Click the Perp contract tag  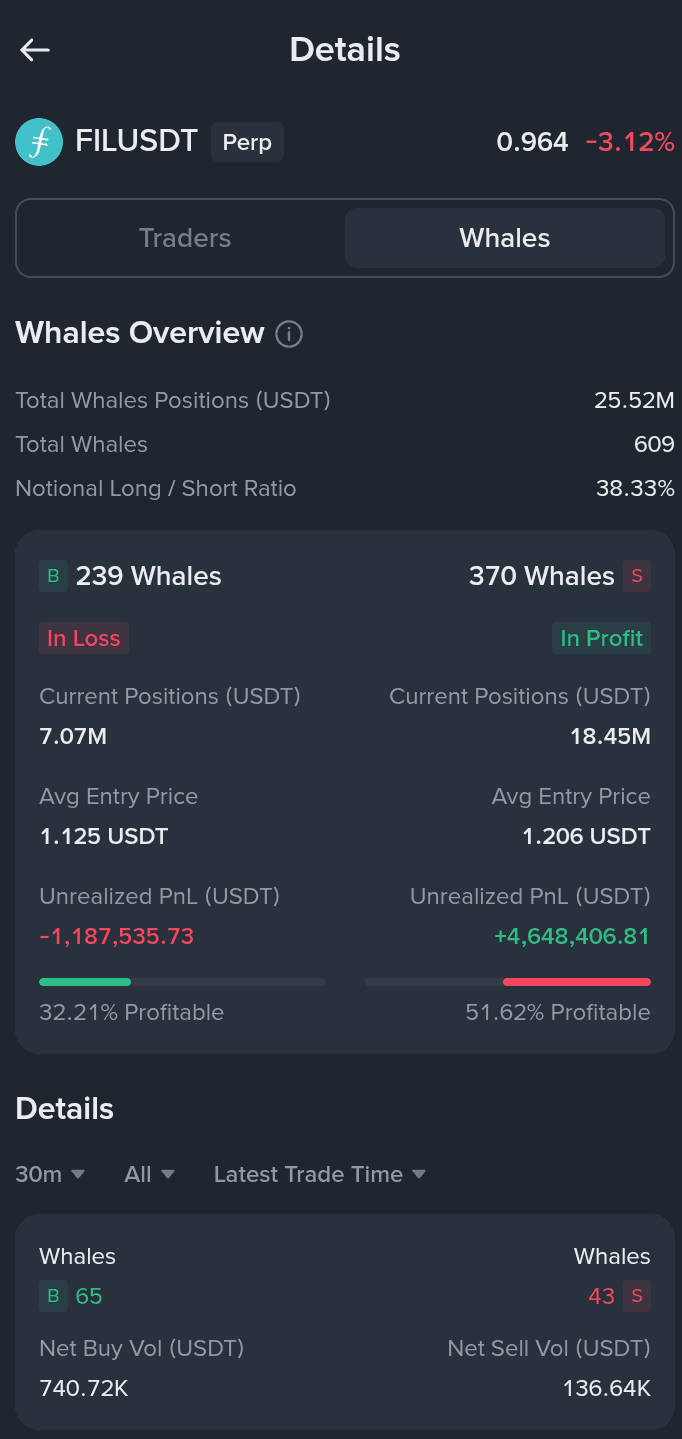(247, 142)
